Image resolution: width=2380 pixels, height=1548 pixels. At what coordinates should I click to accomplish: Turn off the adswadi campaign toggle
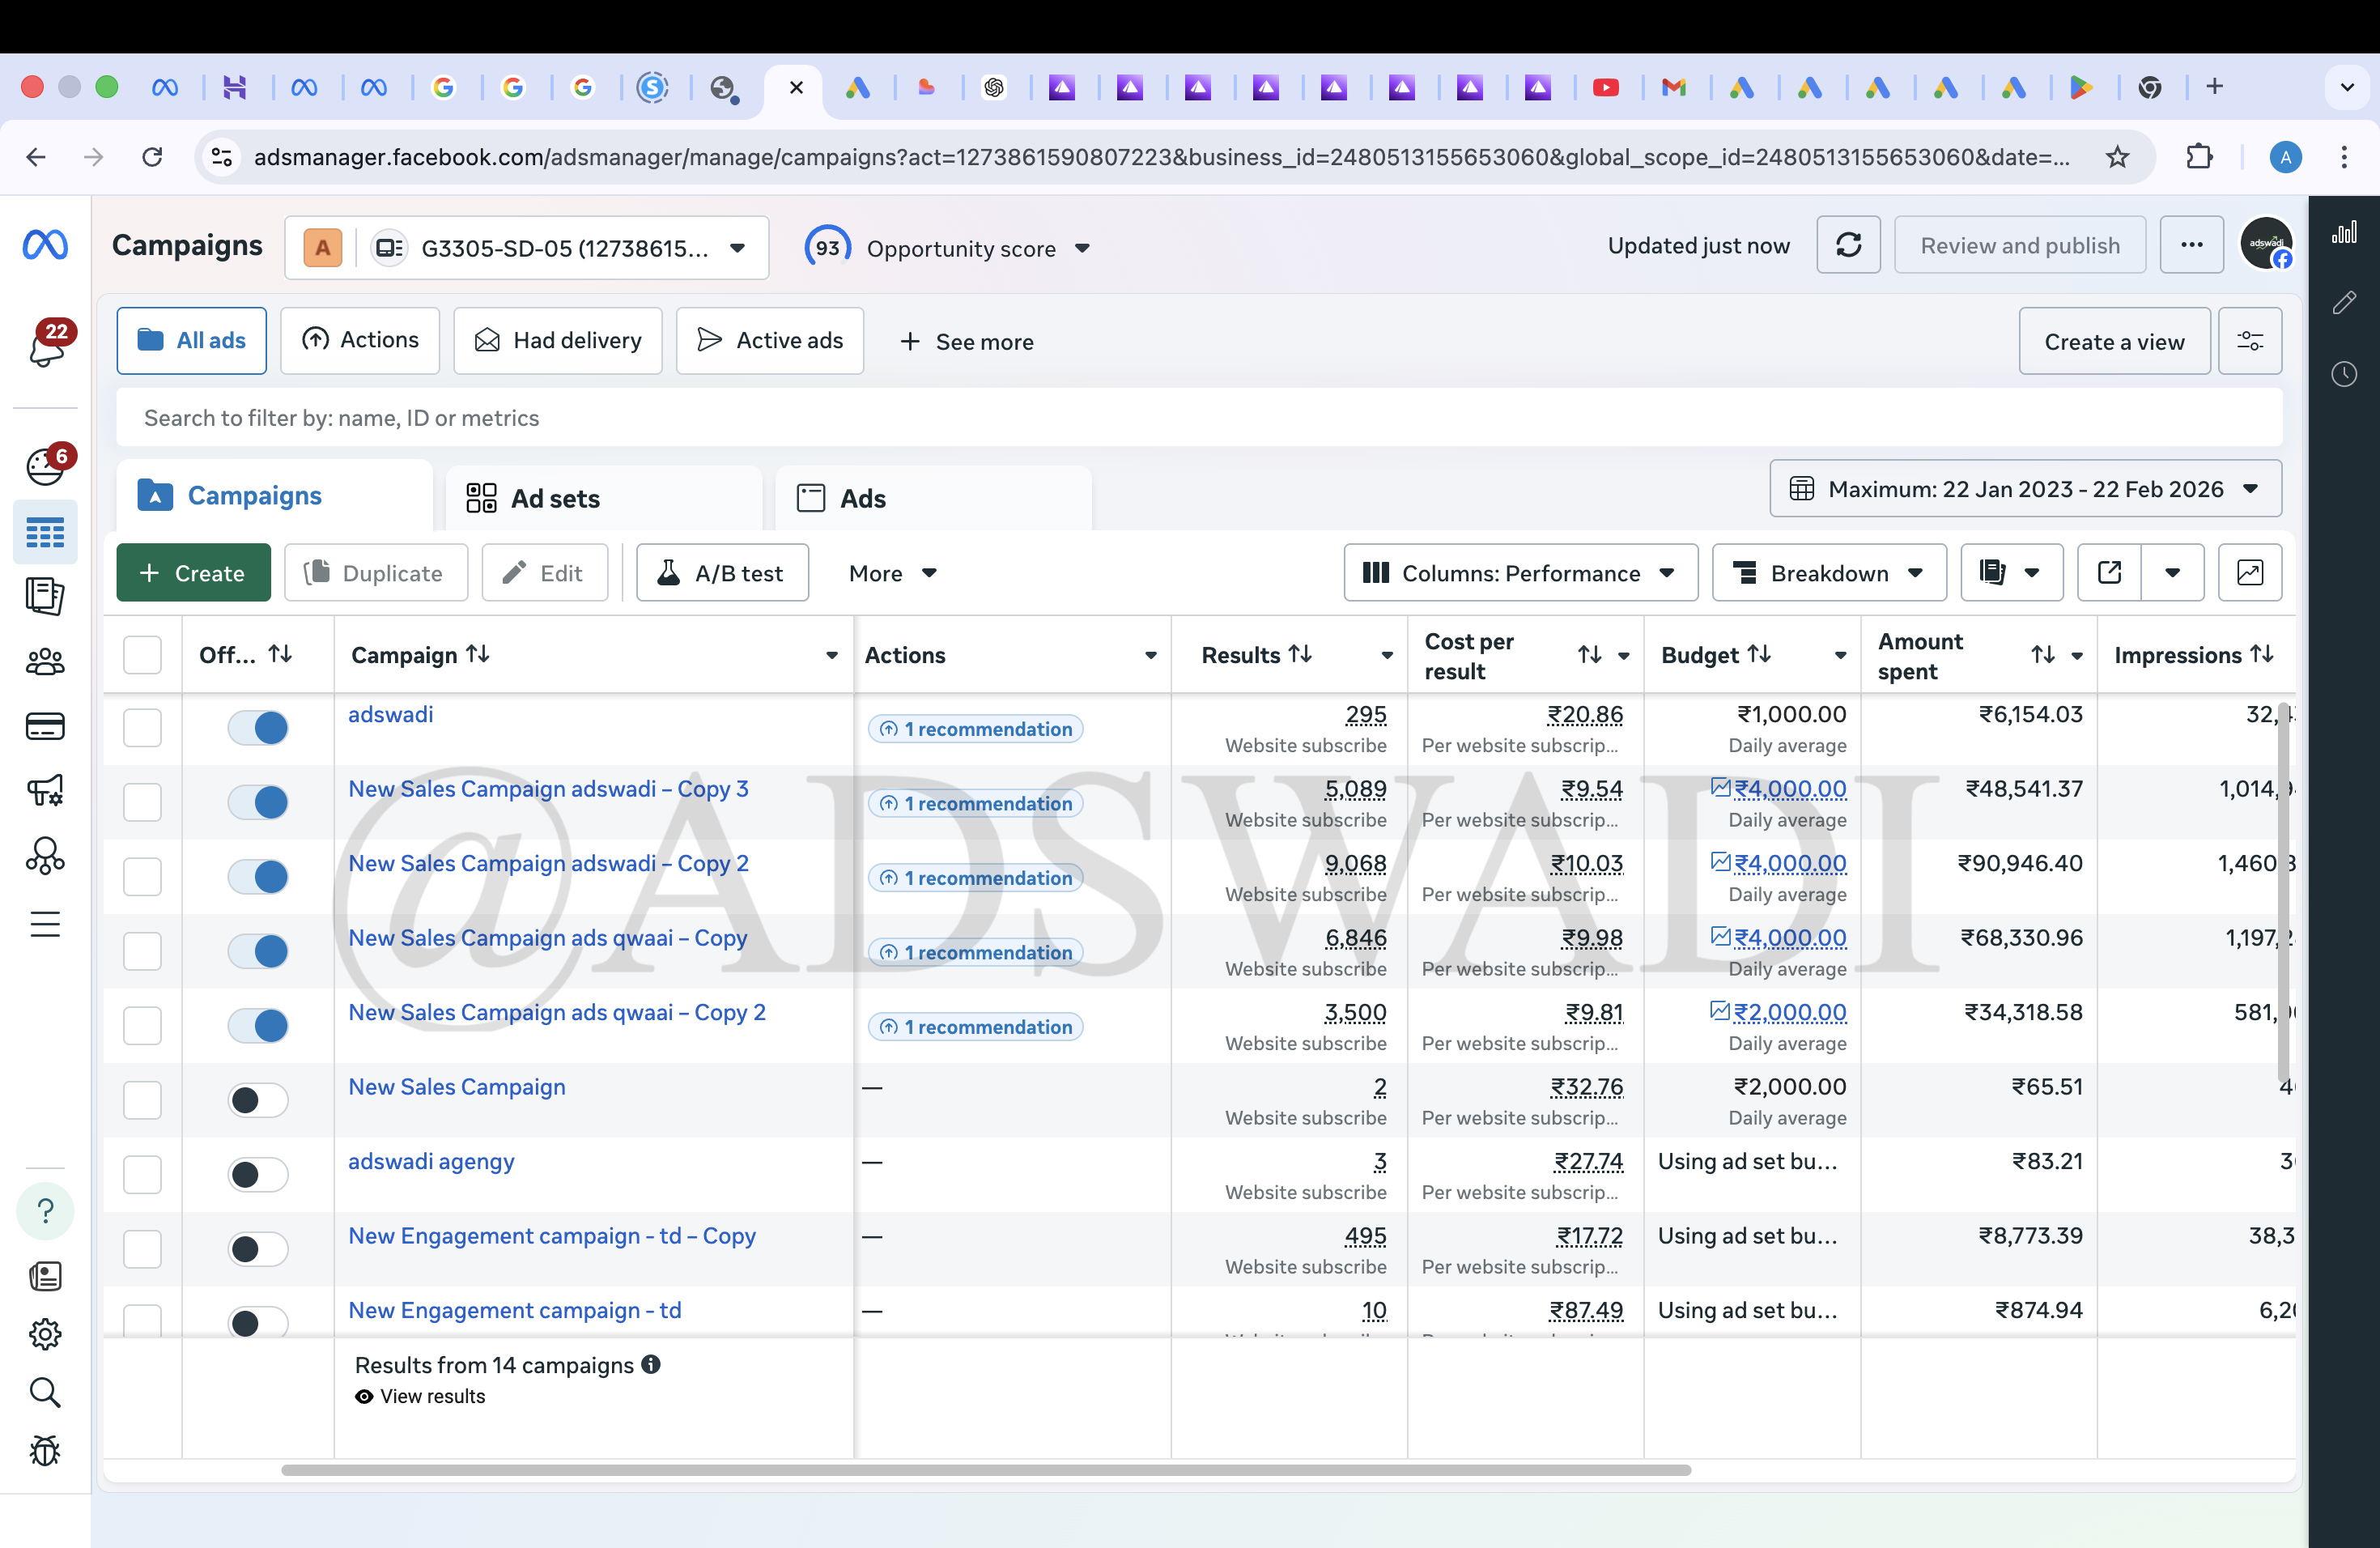tap(258, 727)
